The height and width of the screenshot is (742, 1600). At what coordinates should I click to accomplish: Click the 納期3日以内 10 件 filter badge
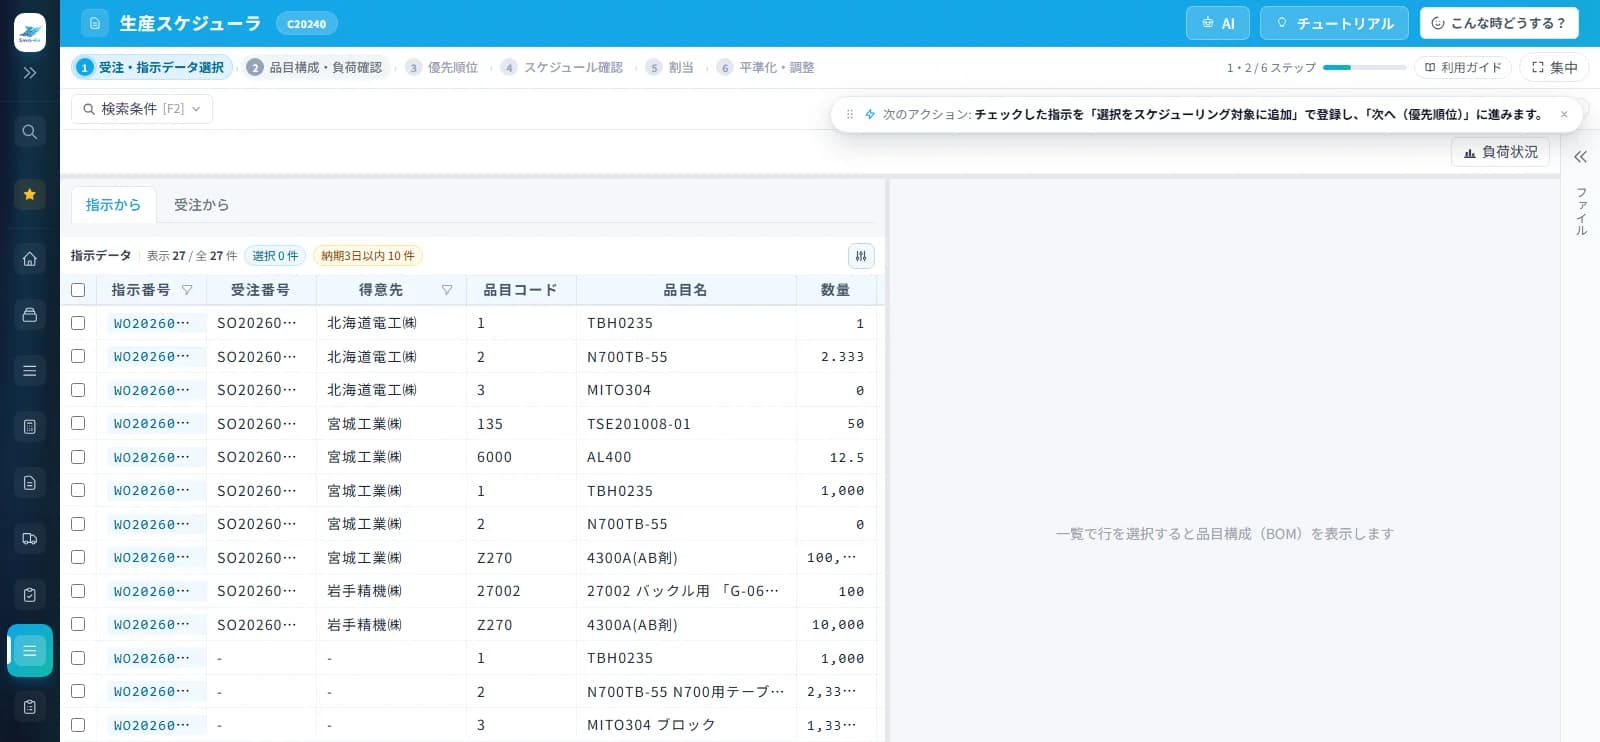368,256
